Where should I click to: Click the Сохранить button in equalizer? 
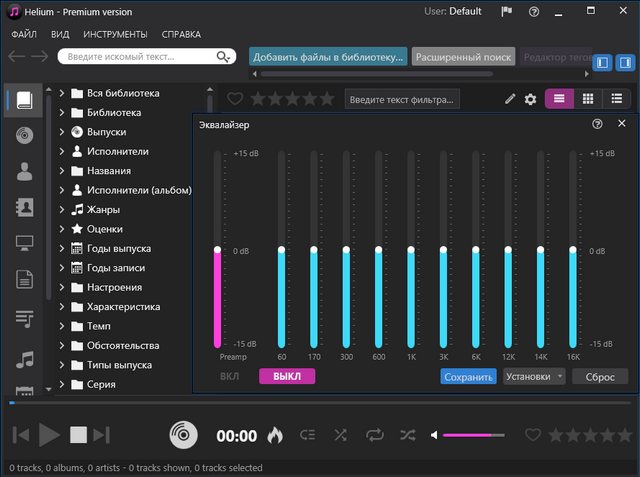[x=468, y=377]
